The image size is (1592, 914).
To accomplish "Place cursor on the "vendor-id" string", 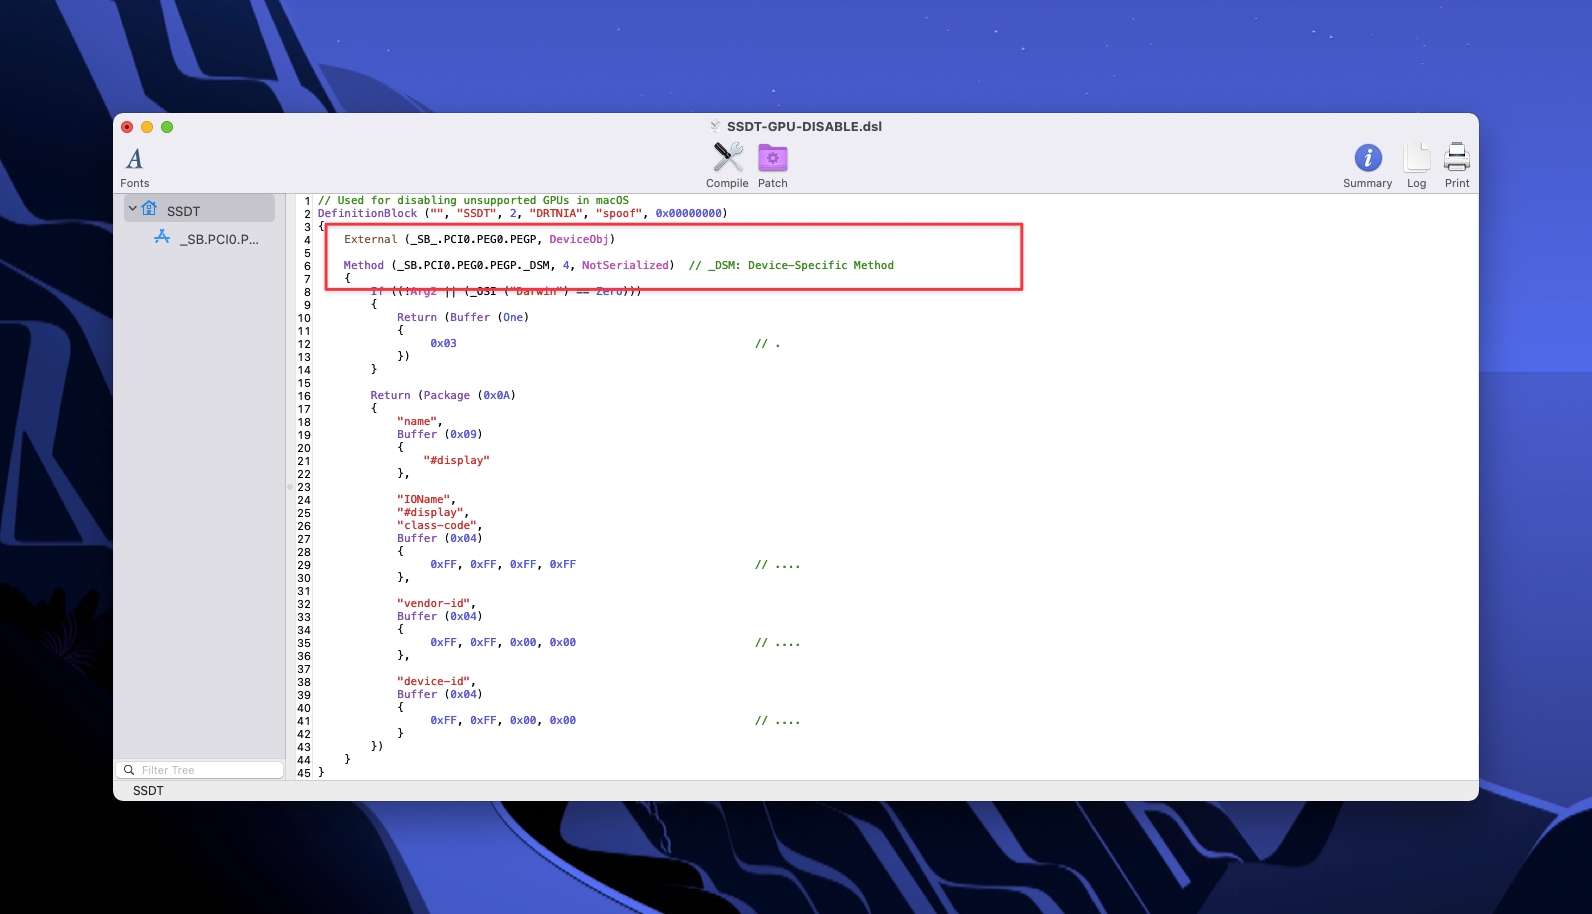I will click(x=436, y=603).
